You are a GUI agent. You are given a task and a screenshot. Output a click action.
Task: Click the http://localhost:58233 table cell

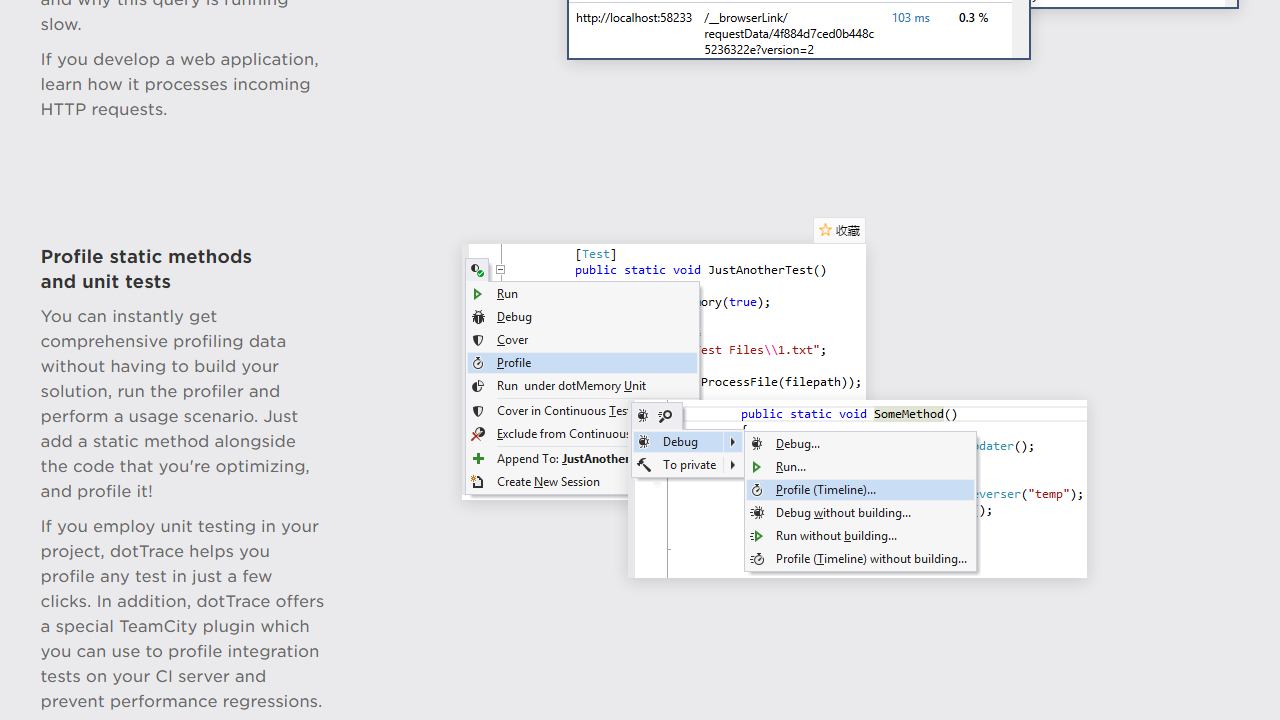634,18
